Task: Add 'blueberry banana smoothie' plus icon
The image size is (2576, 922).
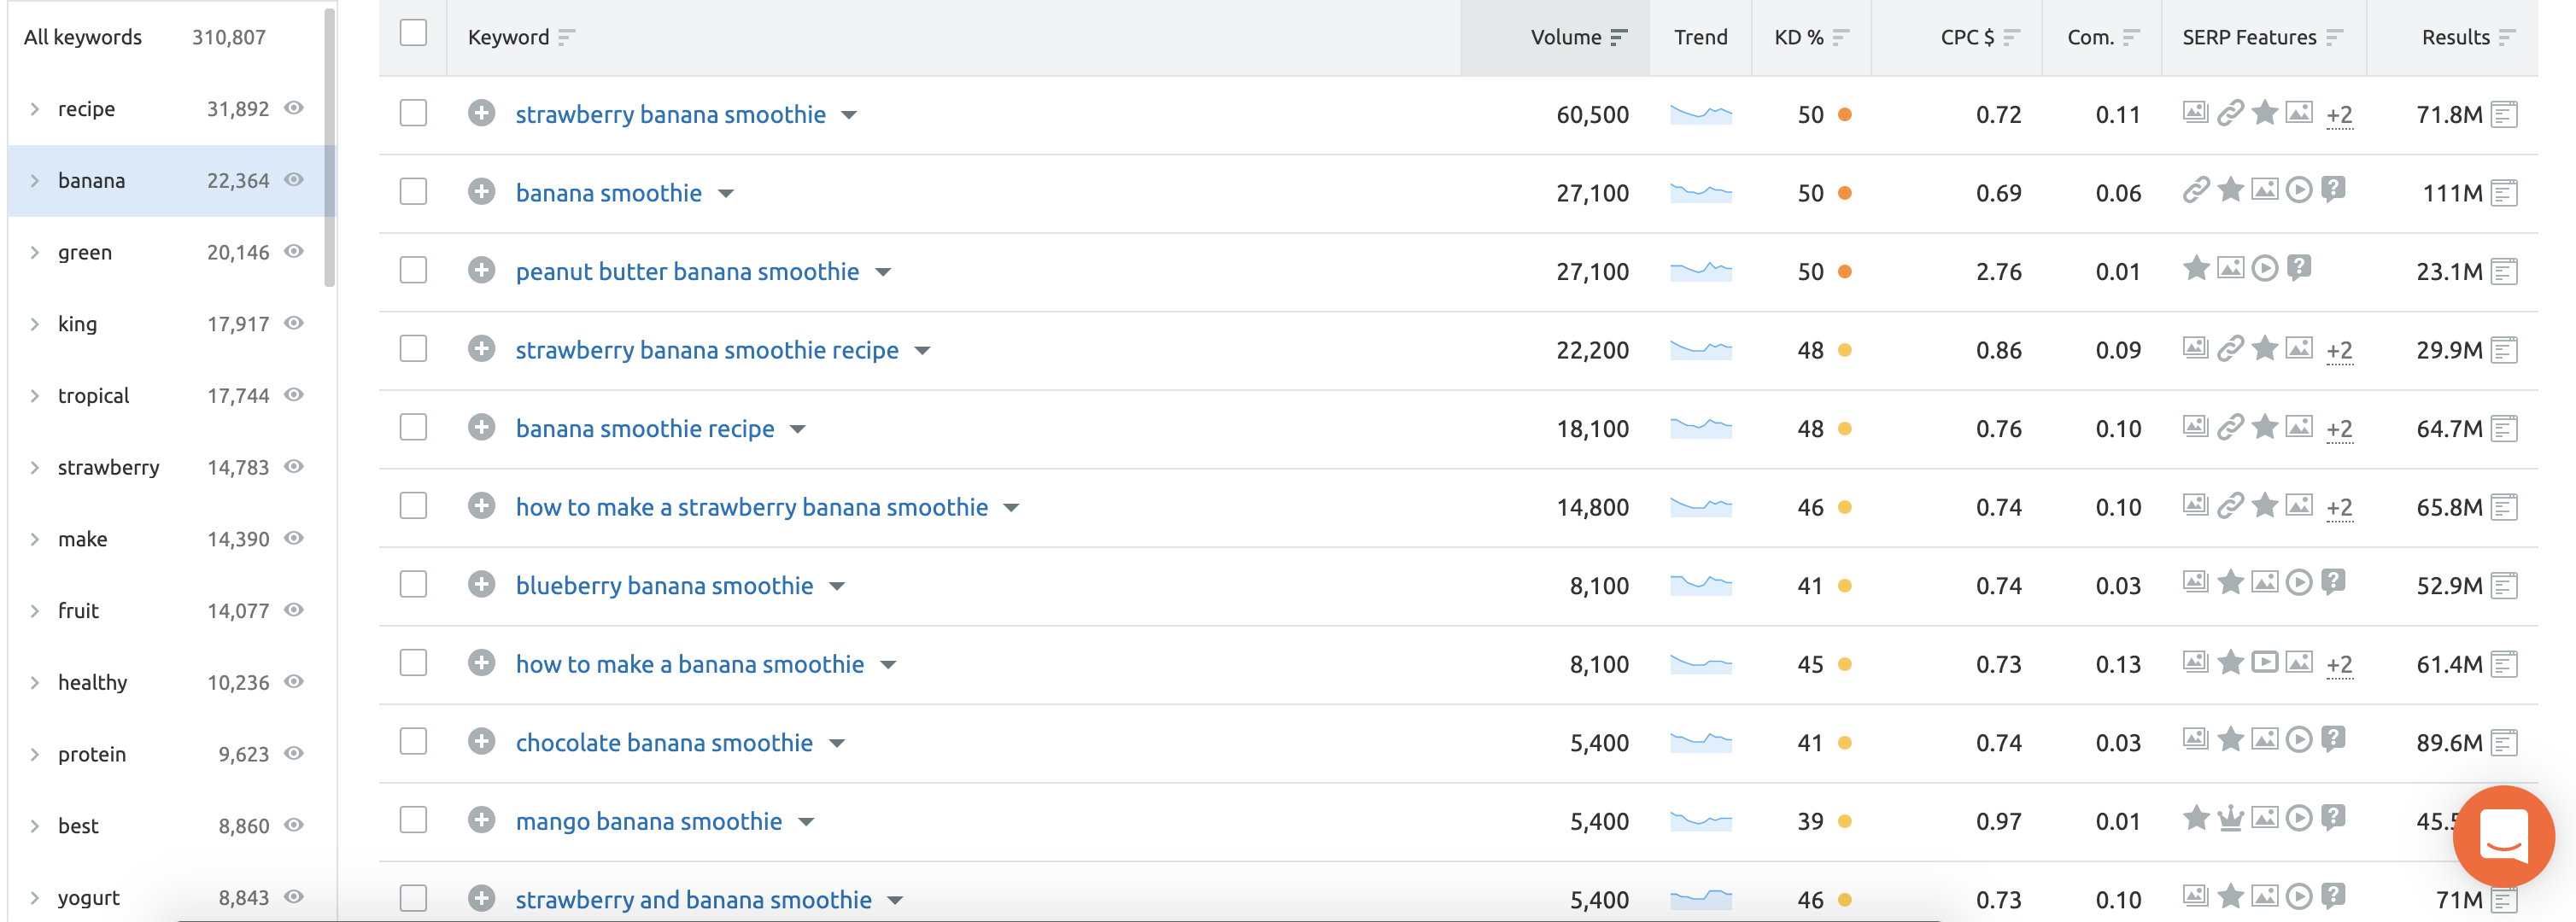Action: point(481,584)
